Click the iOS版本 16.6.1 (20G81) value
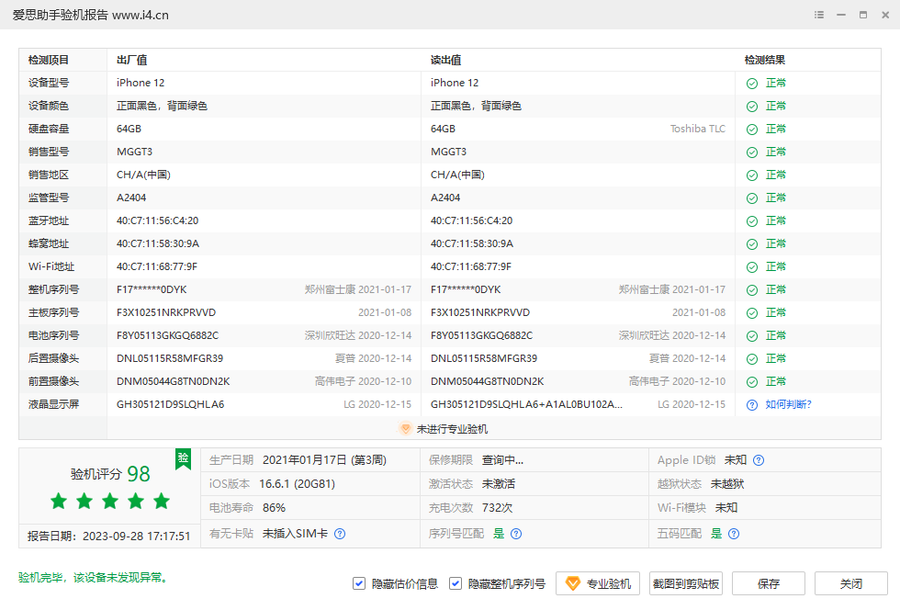Image resolution: width=900 pixels, height=610 pixels. pos(297,484)
